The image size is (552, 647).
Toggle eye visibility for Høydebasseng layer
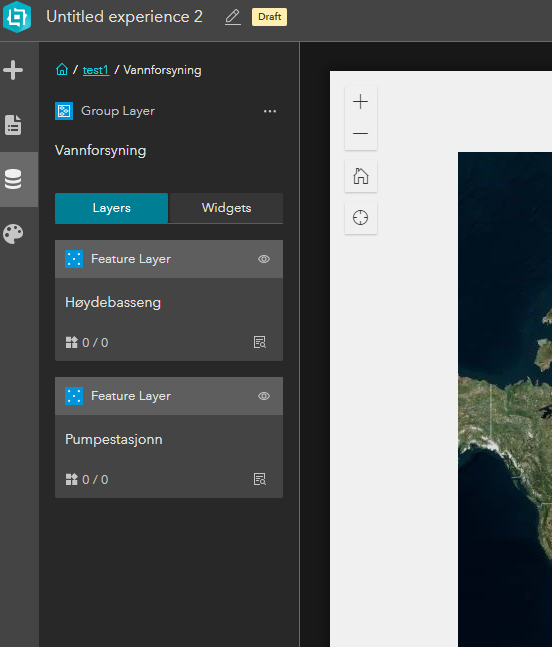coord(264,259)
